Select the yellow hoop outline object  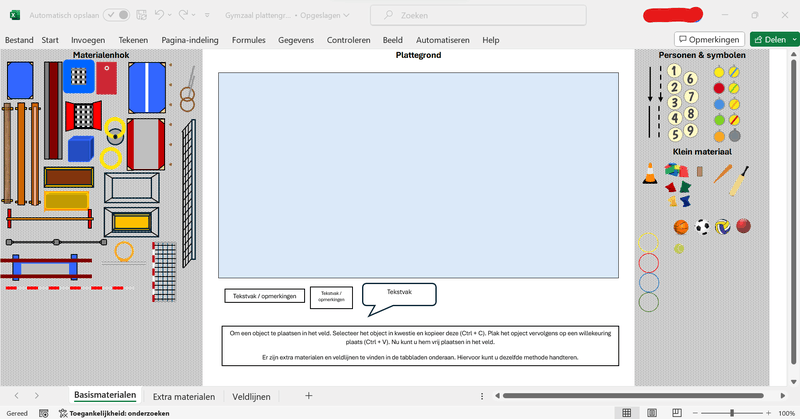[x=648, y=243]
